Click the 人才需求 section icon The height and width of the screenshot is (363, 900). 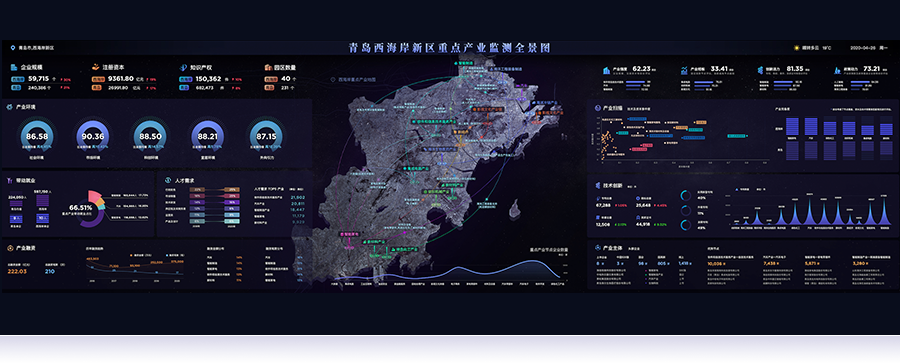coord(168,180)
